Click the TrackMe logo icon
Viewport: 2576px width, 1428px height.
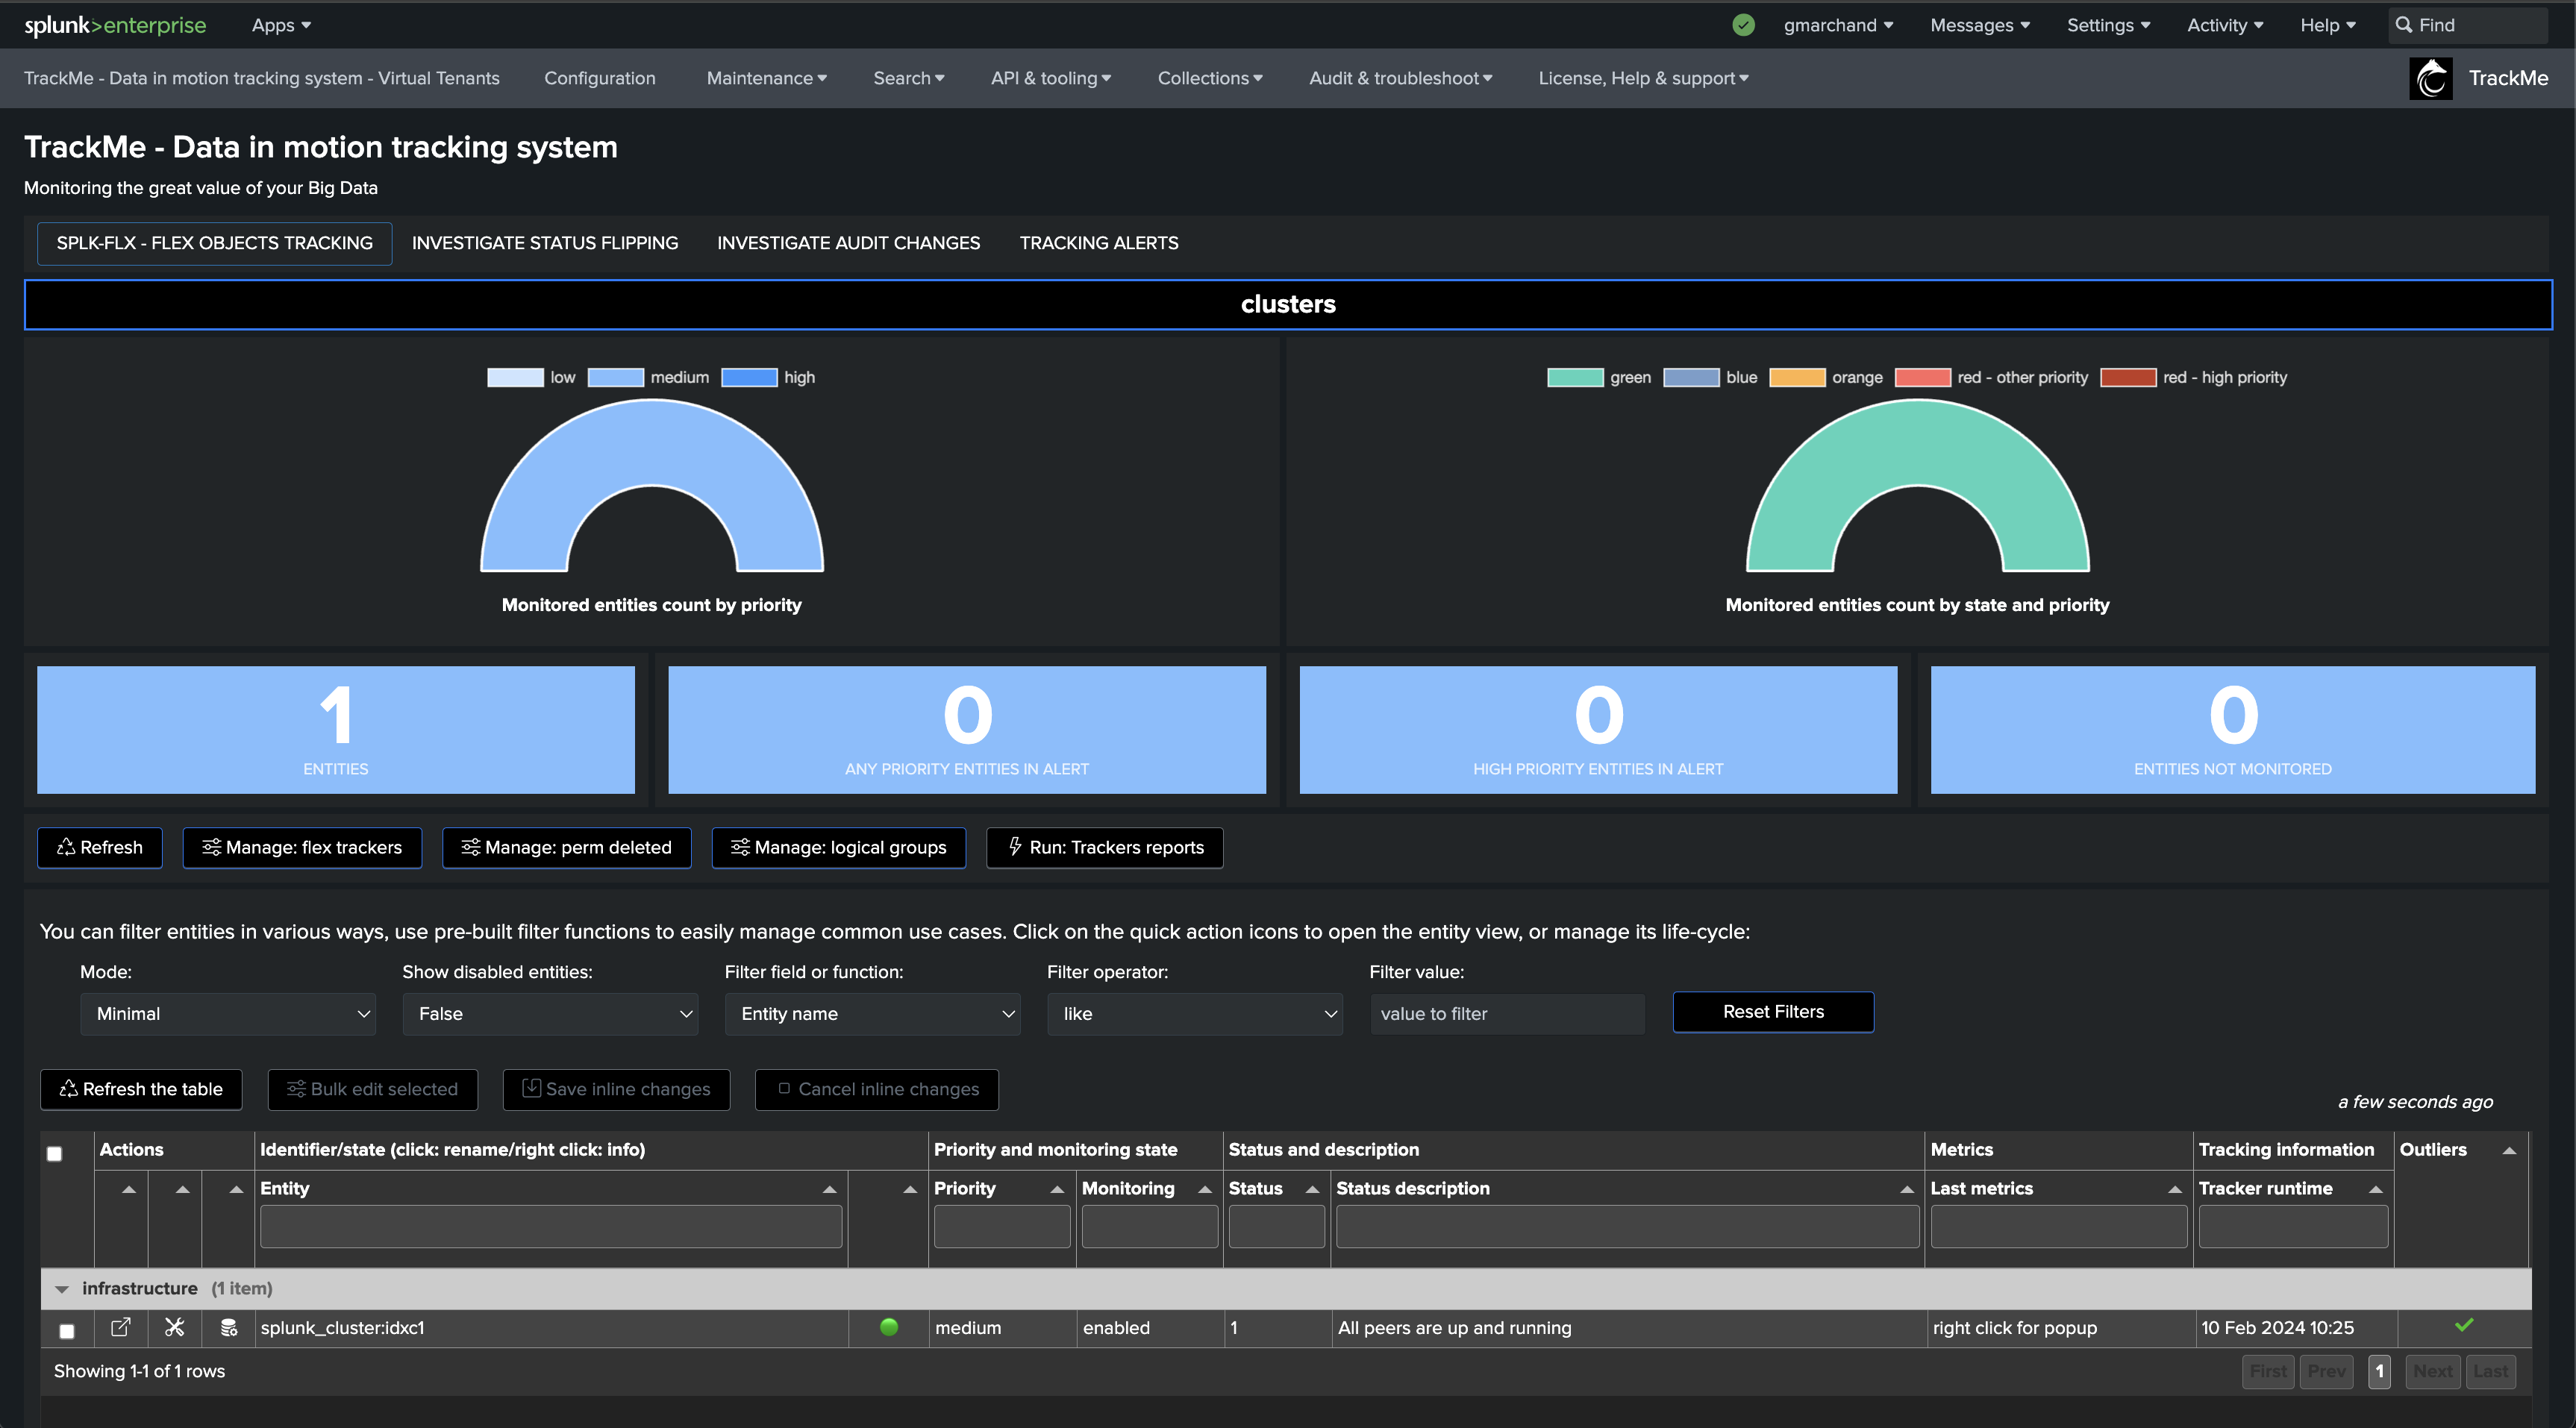[2430, 78]
